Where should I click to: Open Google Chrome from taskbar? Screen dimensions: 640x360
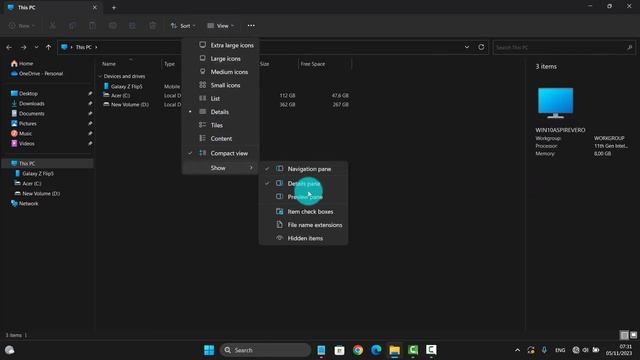358,350
